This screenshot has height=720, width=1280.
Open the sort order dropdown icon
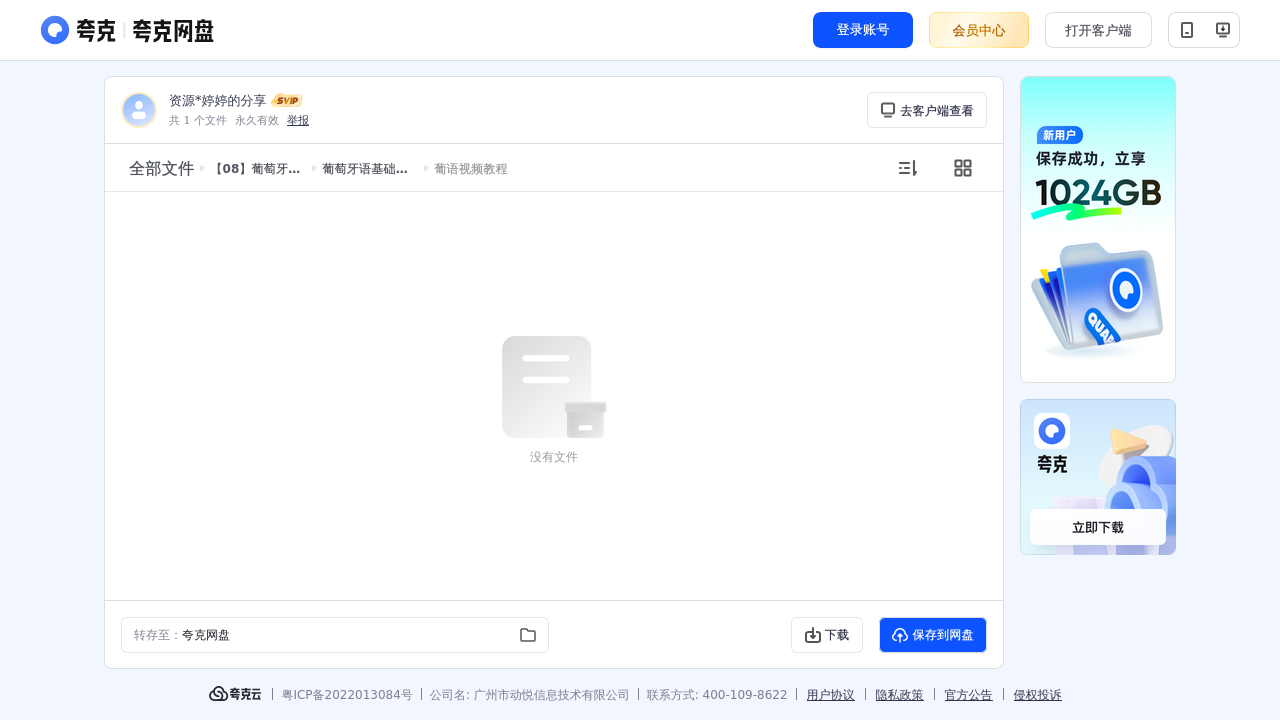[x=907, y=168]
